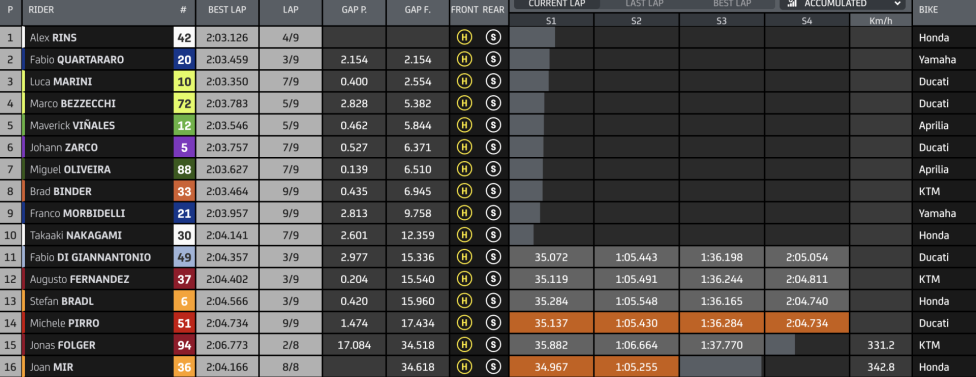Click the Km/h column header
The height and width of the screenshot is (377, 976).
880,21
